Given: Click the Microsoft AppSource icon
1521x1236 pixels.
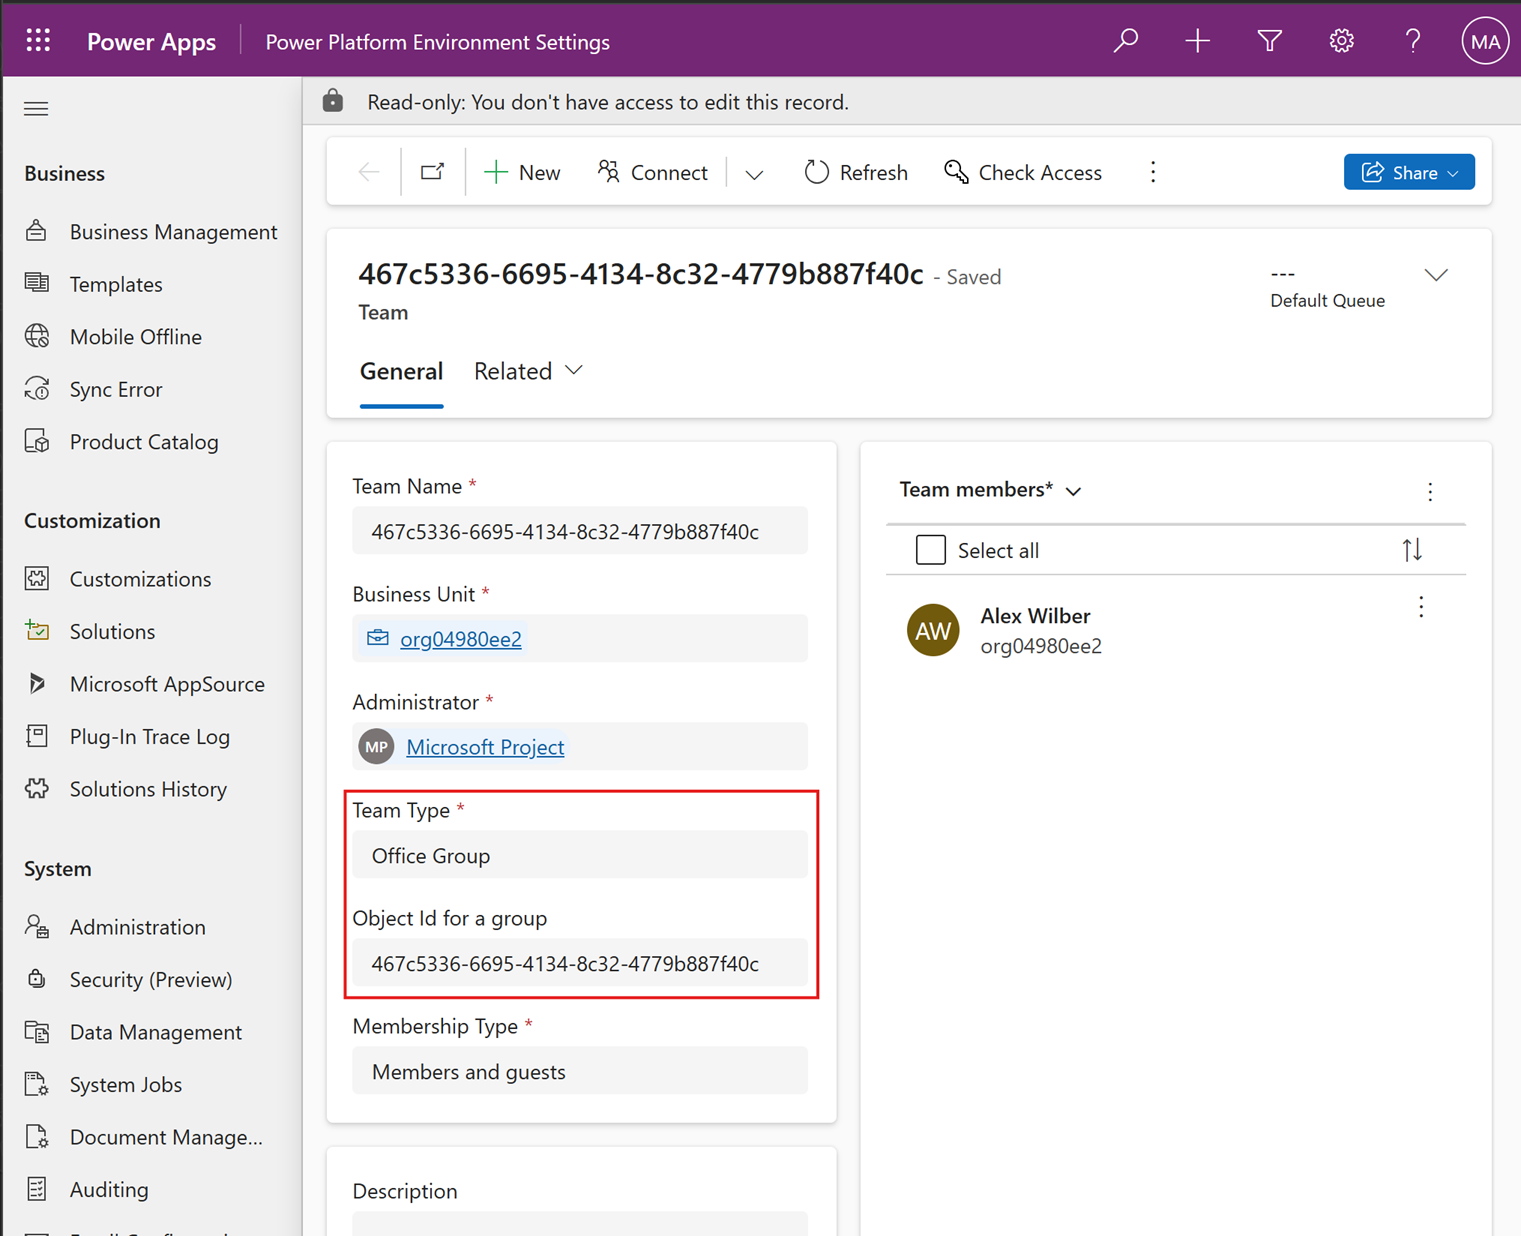Looking at the screenshot, I should pyautogui.click(x=37, y=684).
